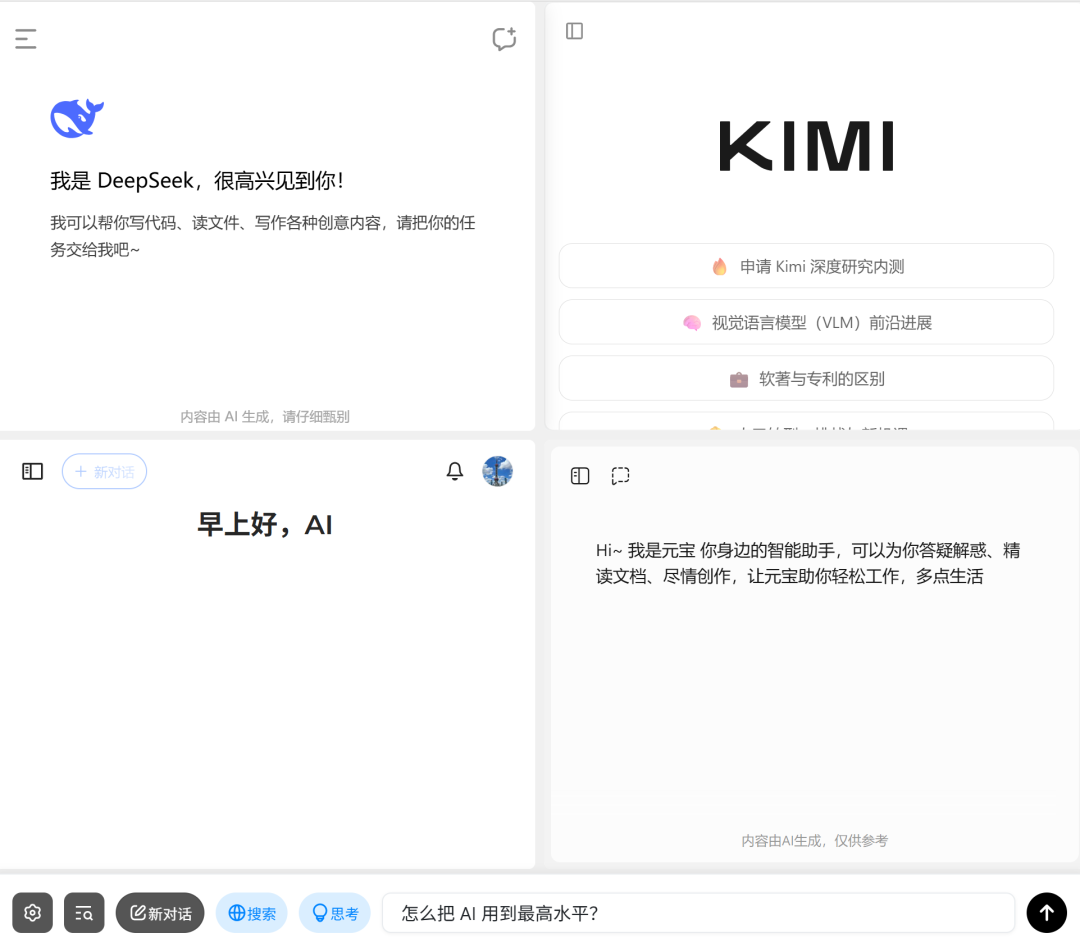The image size is (1080, 947).
Task: Open search-list history icon in bottom toolbar
Action: [x=84, y=913]
